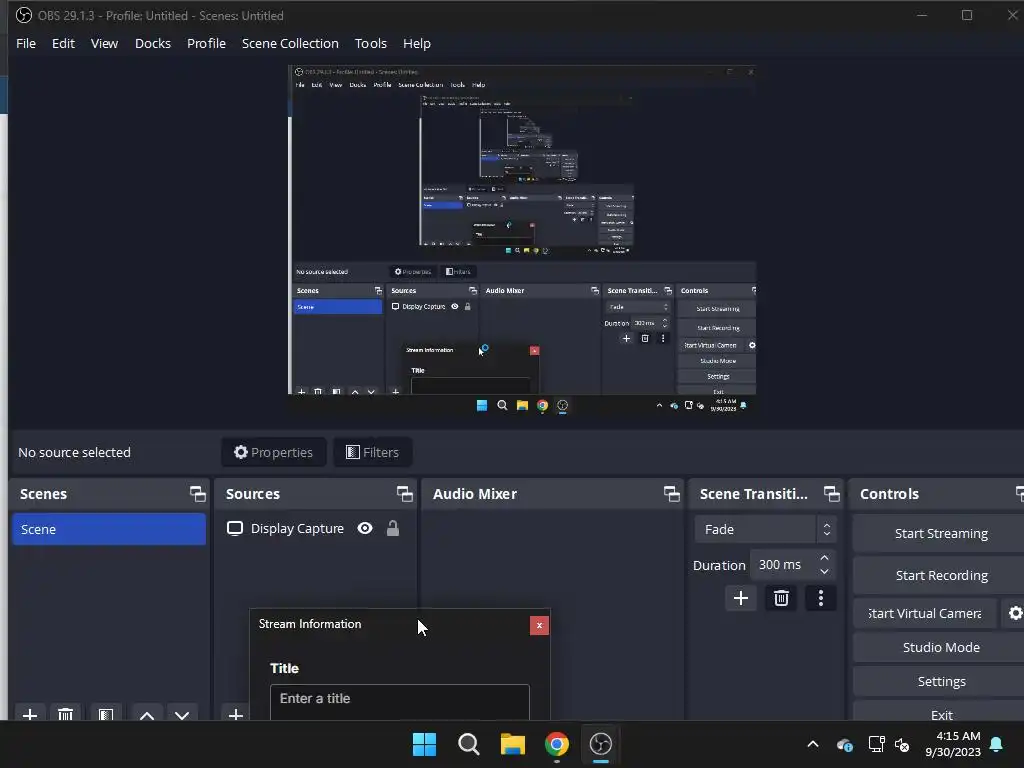Open scene filters icon in Scenes toolbar
1024x768 pixels.
(106, 714)
